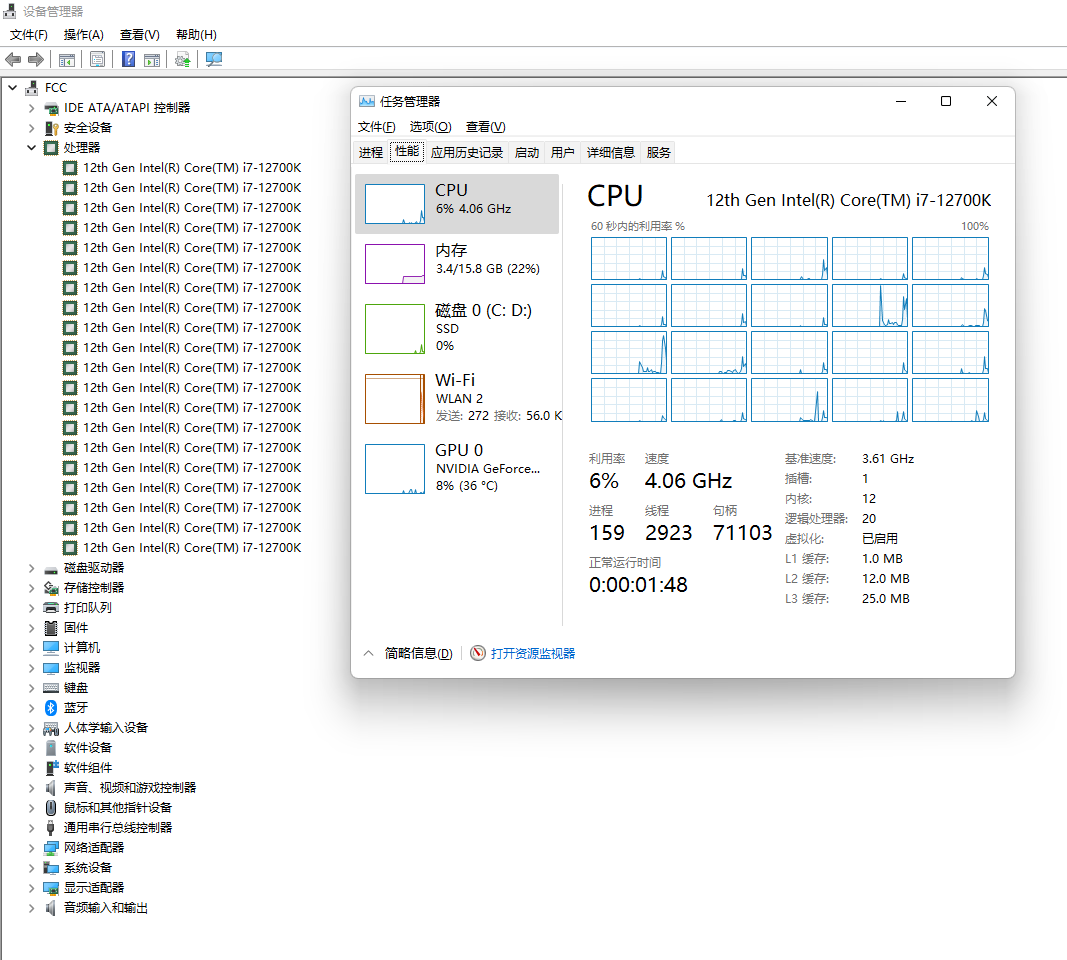Click the Resource Monitor icon in Task Manager
This screenshot has width=1067, height=960.
478,653
